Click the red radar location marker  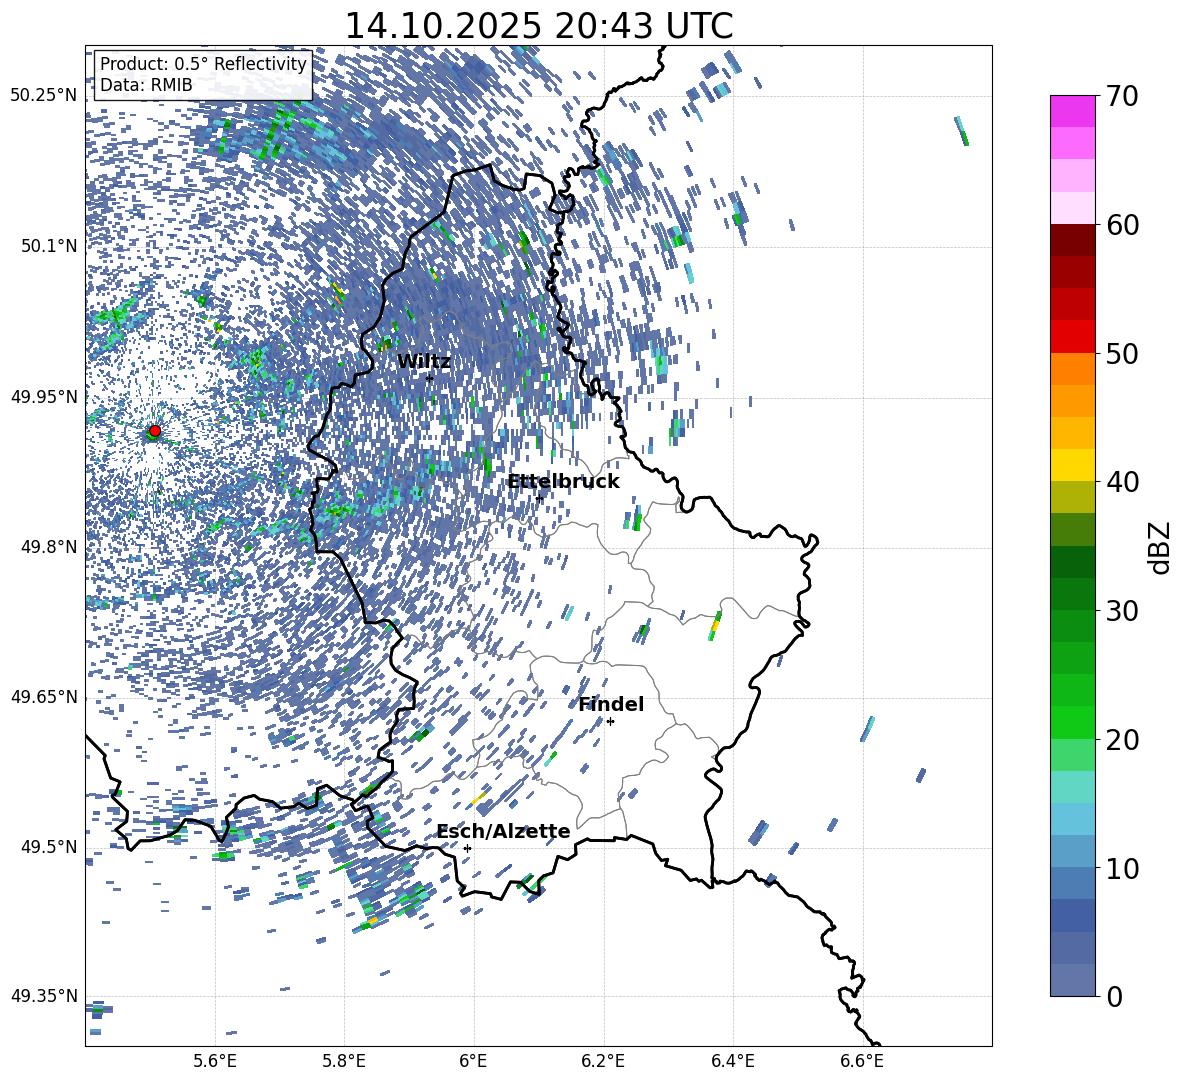tap(155, 430)
